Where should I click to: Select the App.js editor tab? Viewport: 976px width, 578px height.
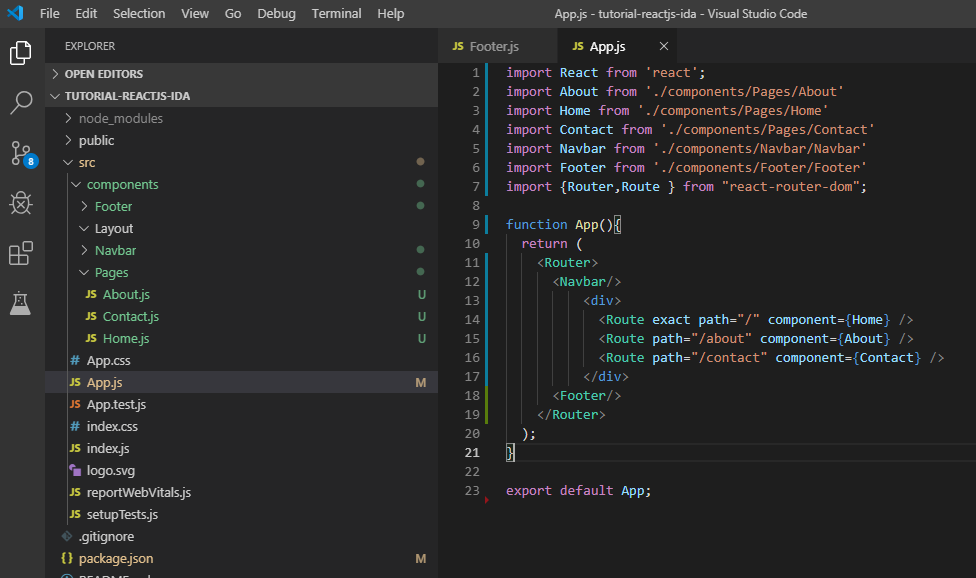(x=617, y=46)
